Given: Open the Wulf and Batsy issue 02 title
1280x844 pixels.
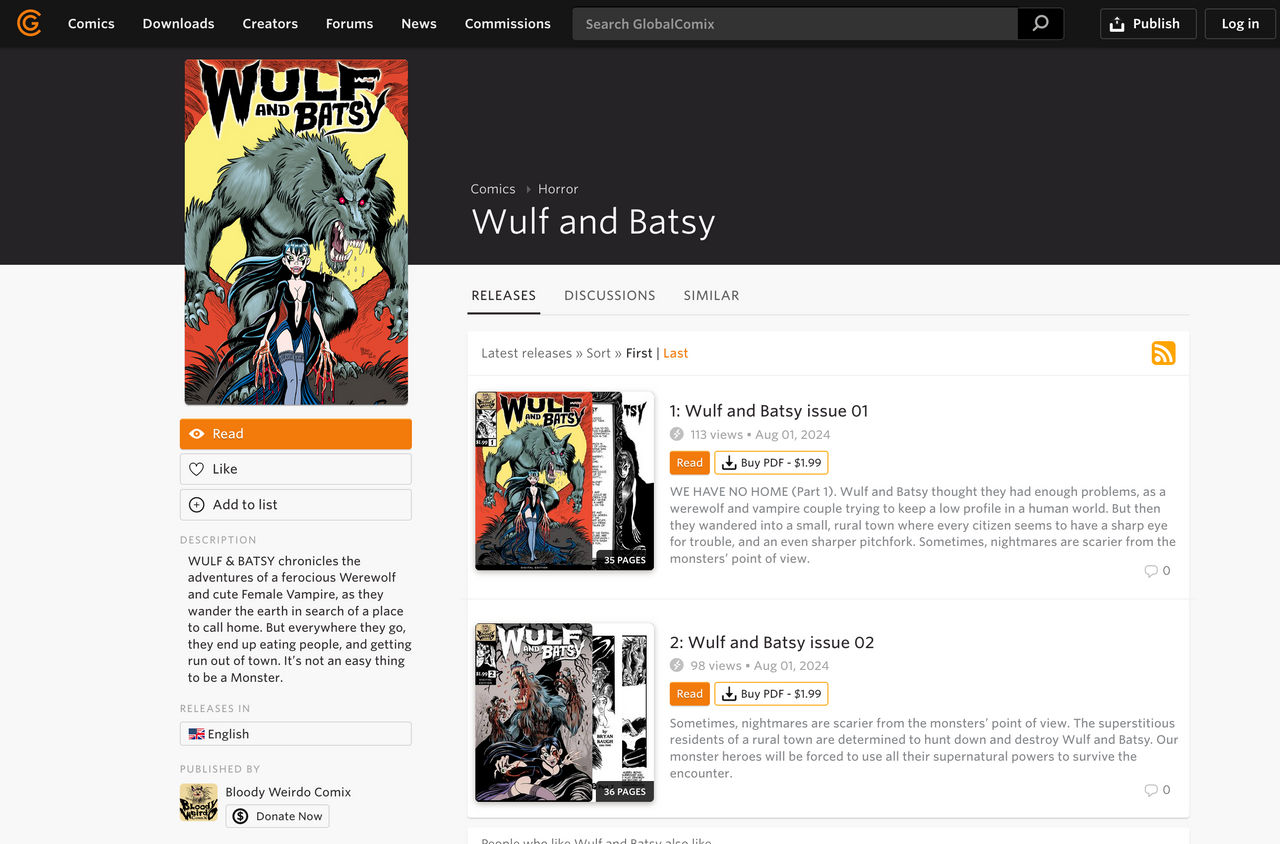Looking at the screenshot, I should pos(772,643).
